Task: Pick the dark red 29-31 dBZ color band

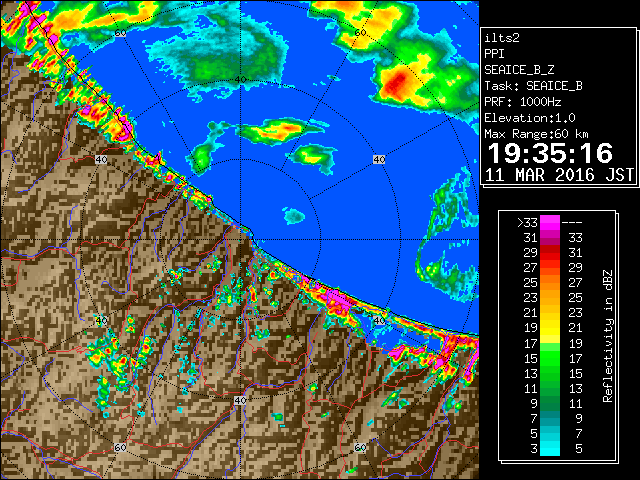Action: (x=550, y=253)
